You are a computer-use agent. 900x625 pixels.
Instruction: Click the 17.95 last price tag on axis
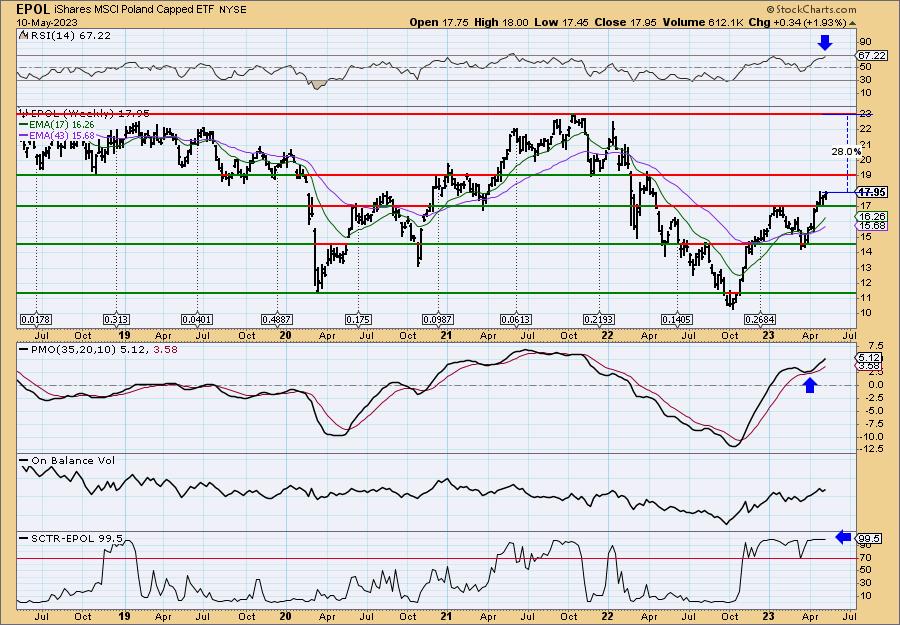(872, 192)
